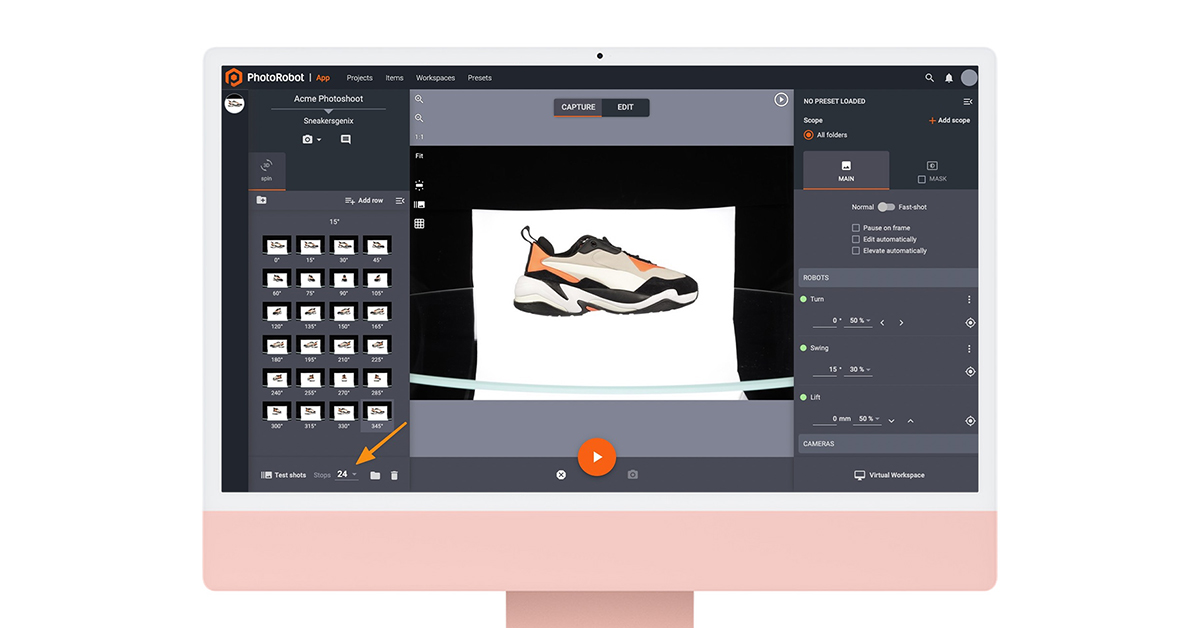Screen dimensions: 1200x628
Task: Open the Turn speed 50 % dropdown
Action: point(859,321)
